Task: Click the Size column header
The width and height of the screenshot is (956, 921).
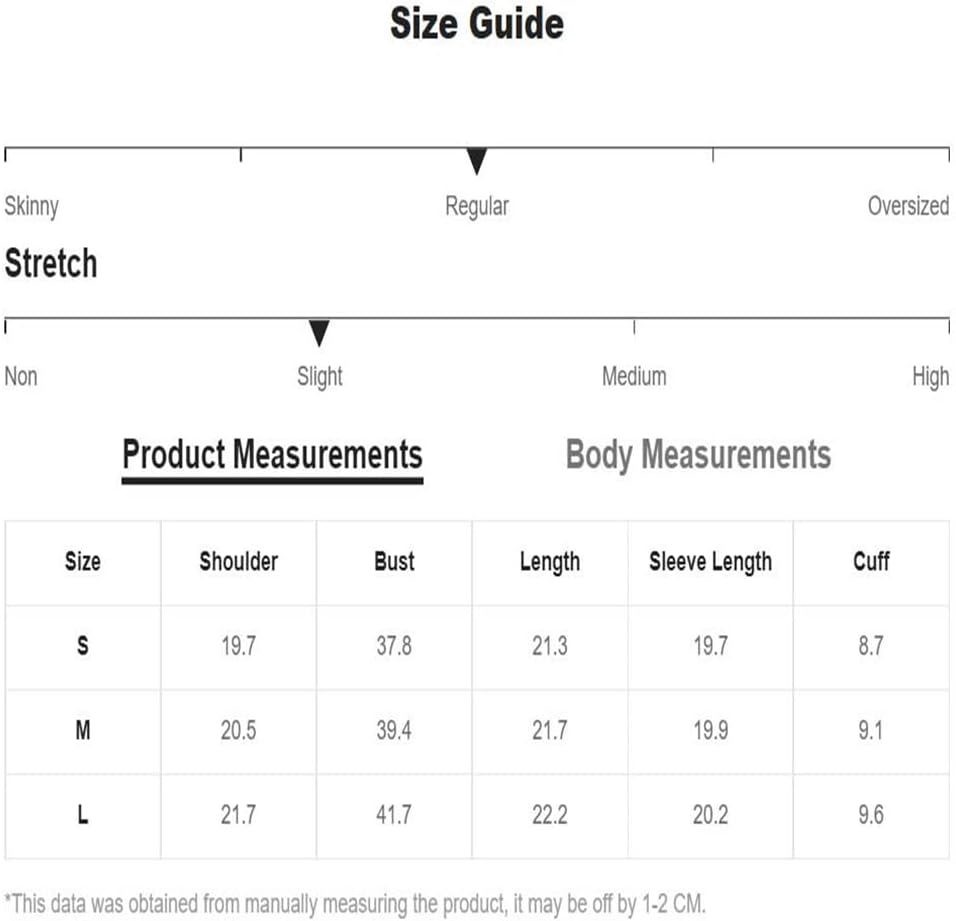Action: click(x=83, y=561)
